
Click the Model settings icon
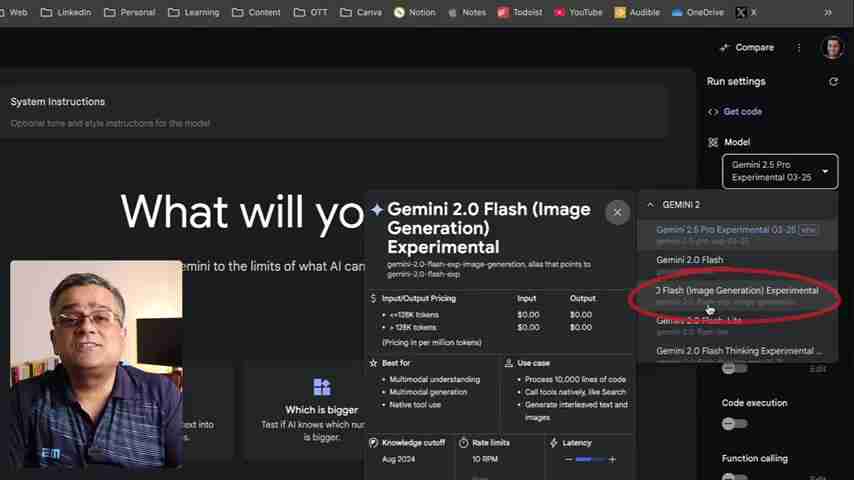coord(712,142)
